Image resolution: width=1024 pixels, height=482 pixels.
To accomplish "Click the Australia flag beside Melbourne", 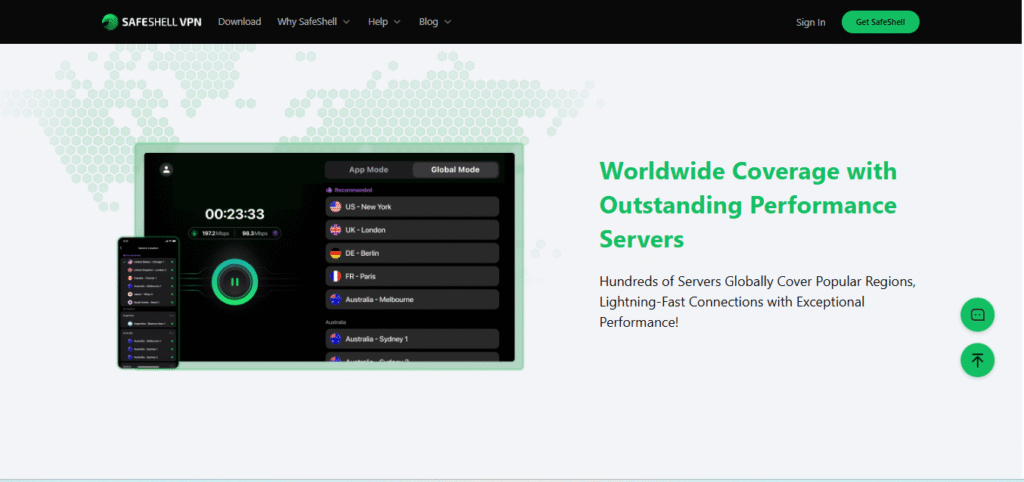I will pyautogui.click(x=335, y=299).
